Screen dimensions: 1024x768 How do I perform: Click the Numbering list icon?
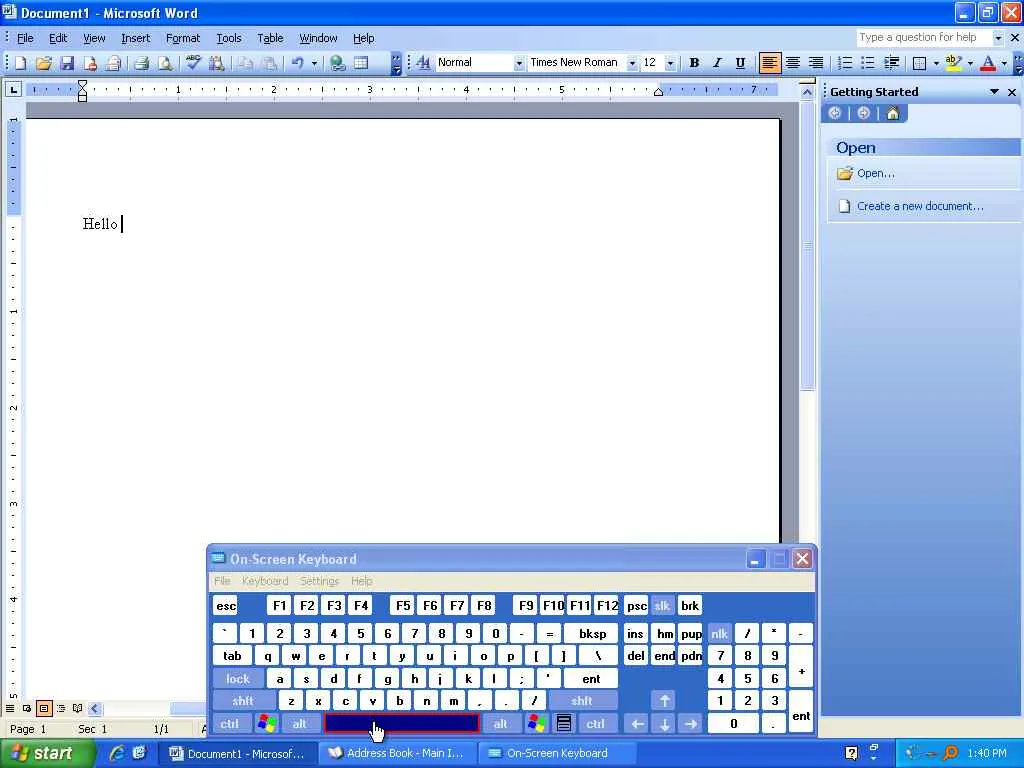[x=844, y=63]
